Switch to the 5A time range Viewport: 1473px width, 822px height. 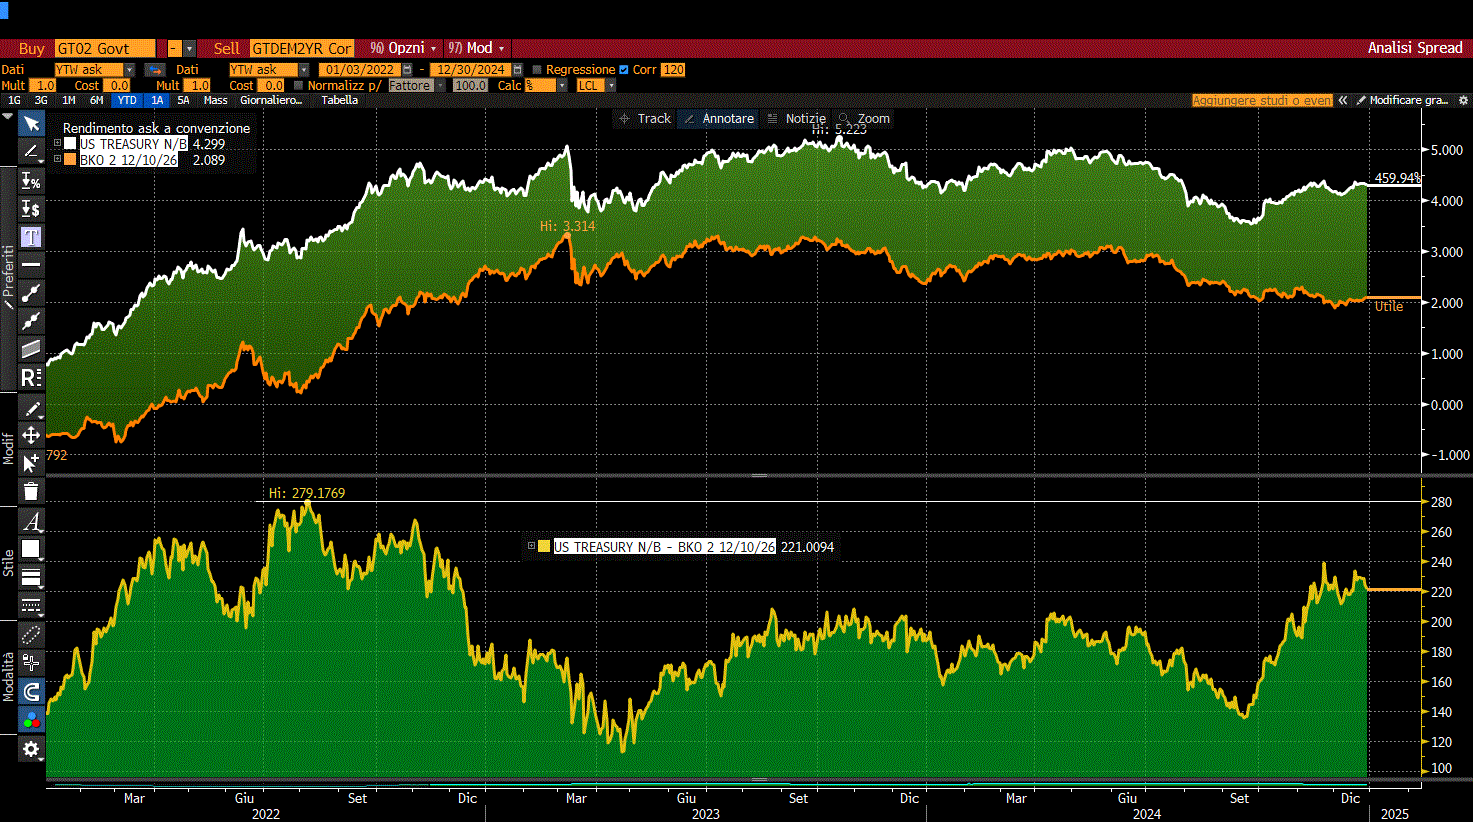pos(183,100)
